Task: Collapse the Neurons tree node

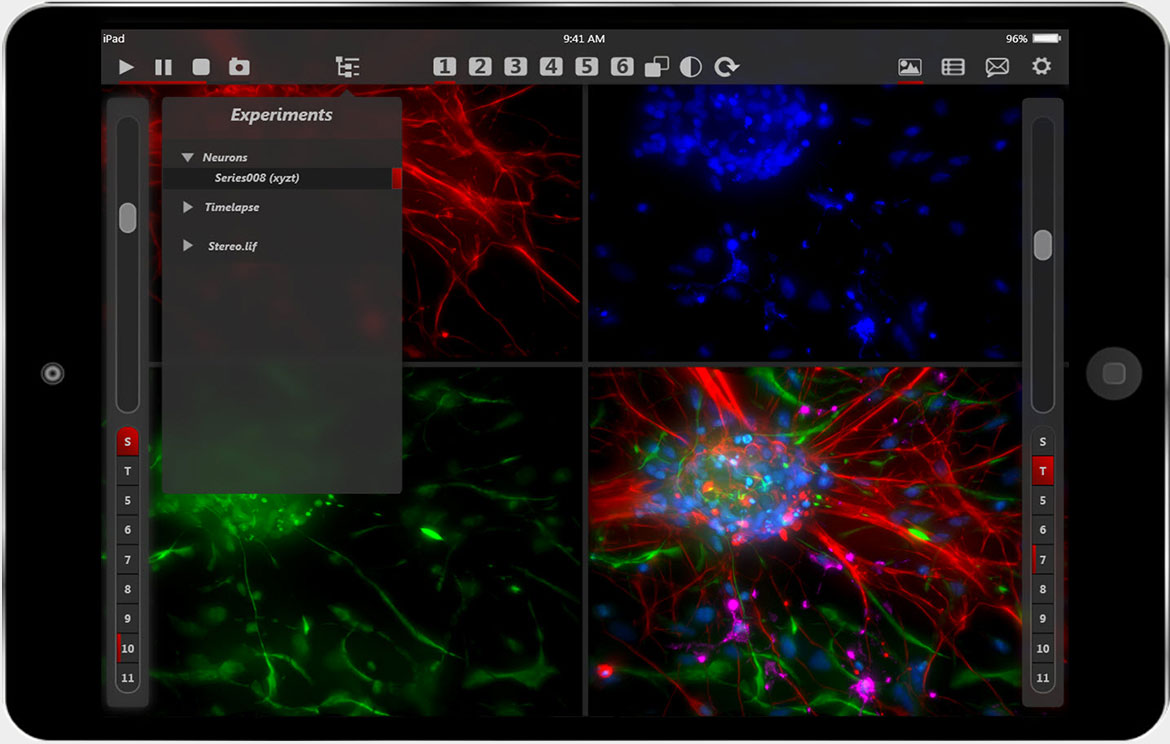Action: pyautogui.click(x=187, y=157)
